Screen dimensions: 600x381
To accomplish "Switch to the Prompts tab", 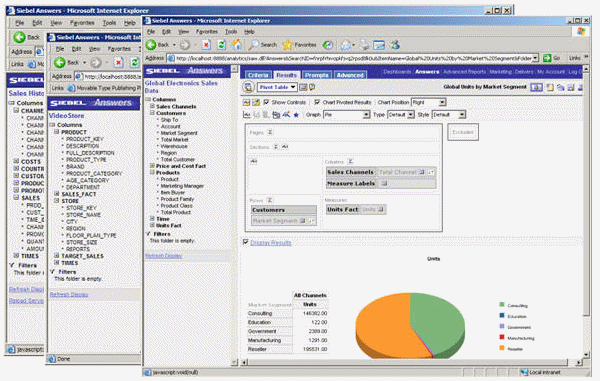I will coord(316,75).
